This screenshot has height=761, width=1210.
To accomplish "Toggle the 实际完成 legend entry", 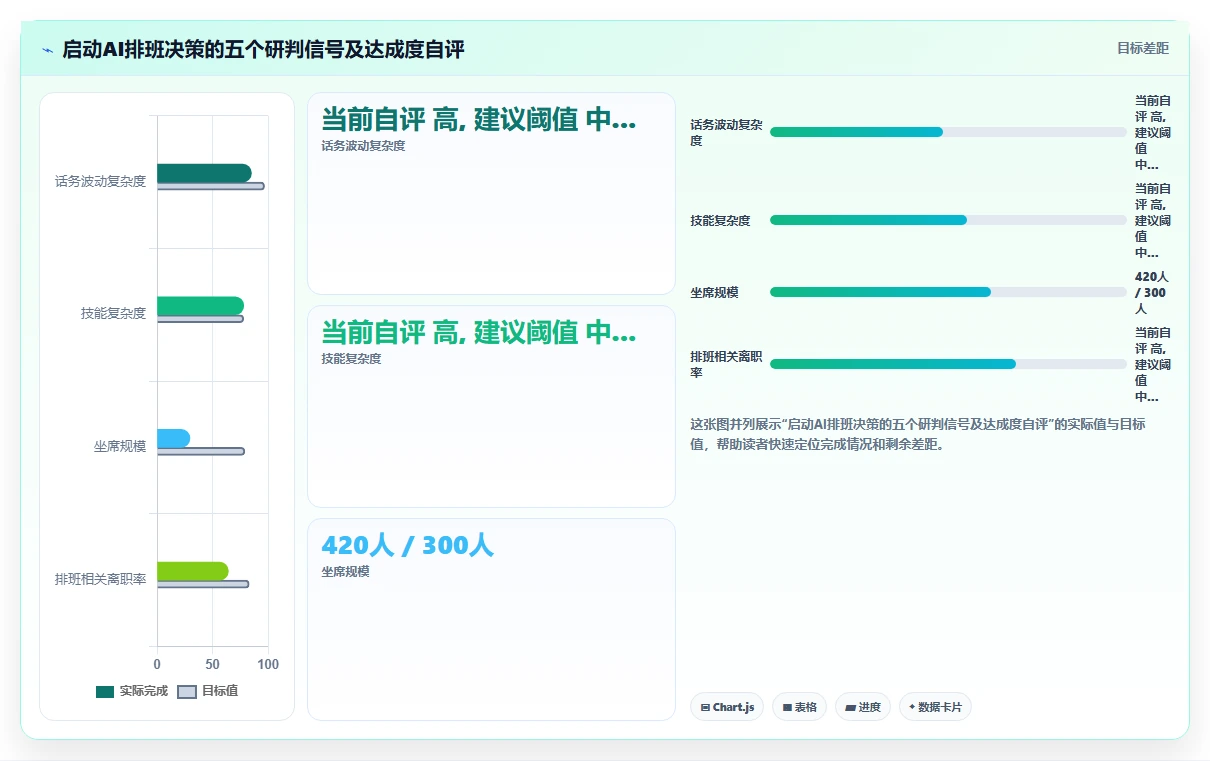I will [x=132, y=691].
